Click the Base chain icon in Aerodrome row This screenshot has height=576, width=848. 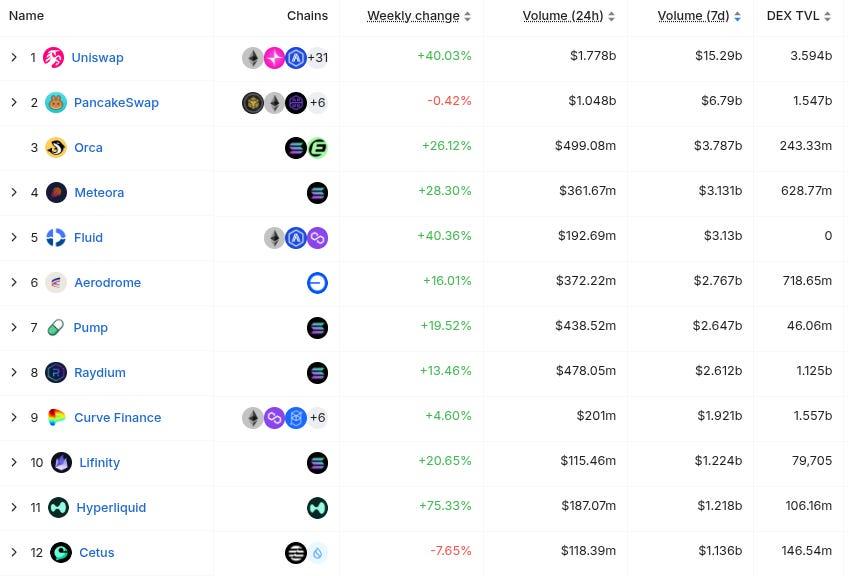tap(317, 282)
